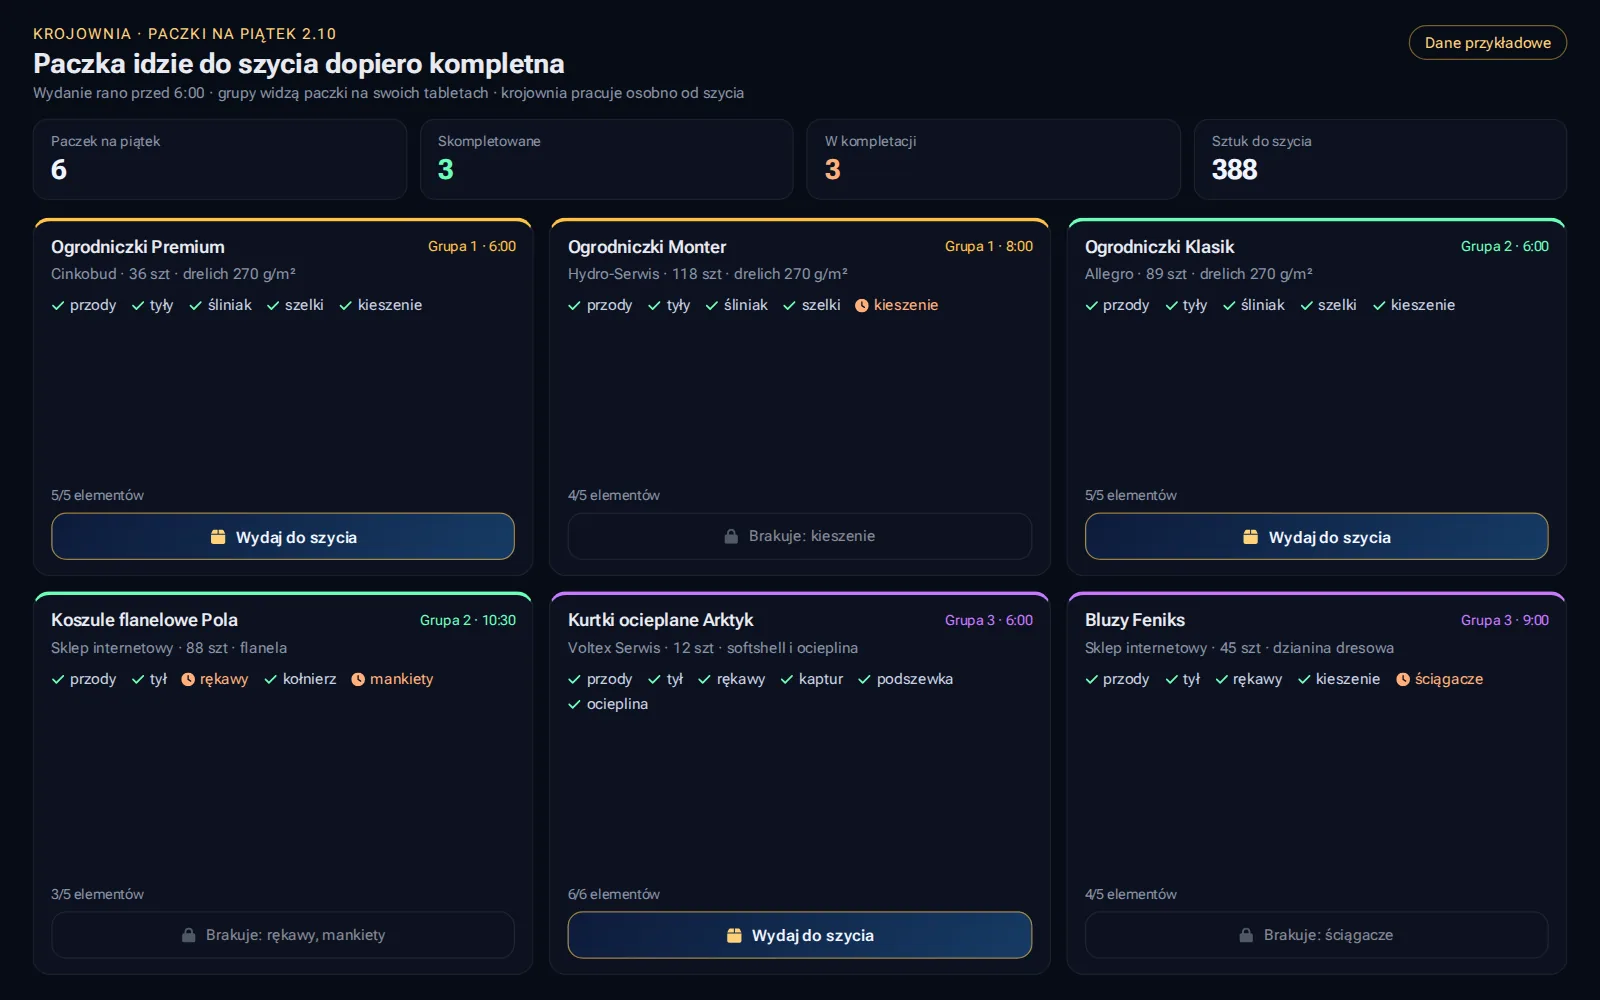This screenshot has height=1000, width=1600.
Task: Click the Sztuk do szycia 388 tile
Action: point(1380,159)
